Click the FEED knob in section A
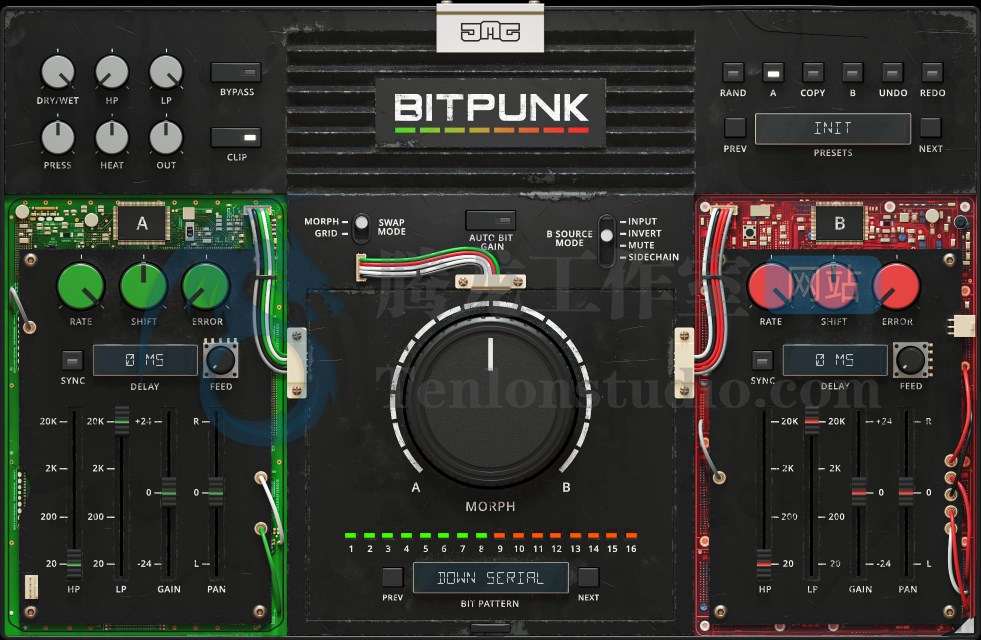 [x=221, y=360]
